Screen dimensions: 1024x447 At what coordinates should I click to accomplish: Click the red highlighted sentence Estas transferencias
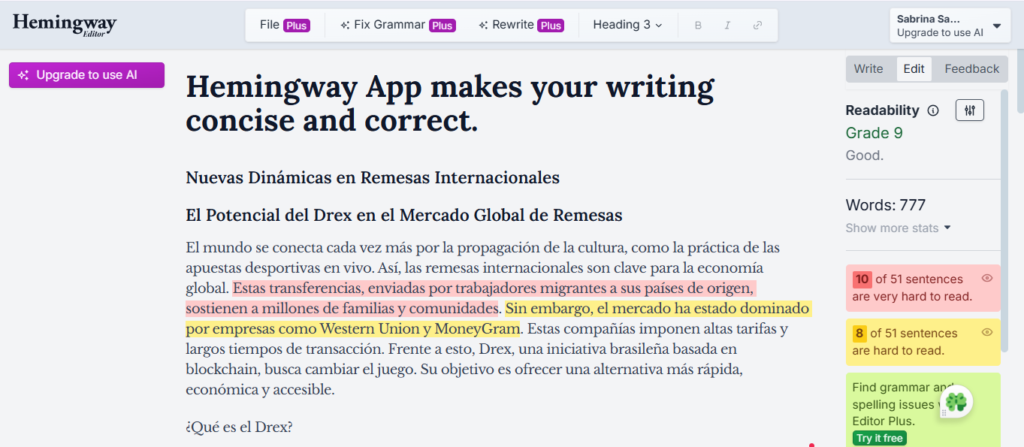click(471, 297)
